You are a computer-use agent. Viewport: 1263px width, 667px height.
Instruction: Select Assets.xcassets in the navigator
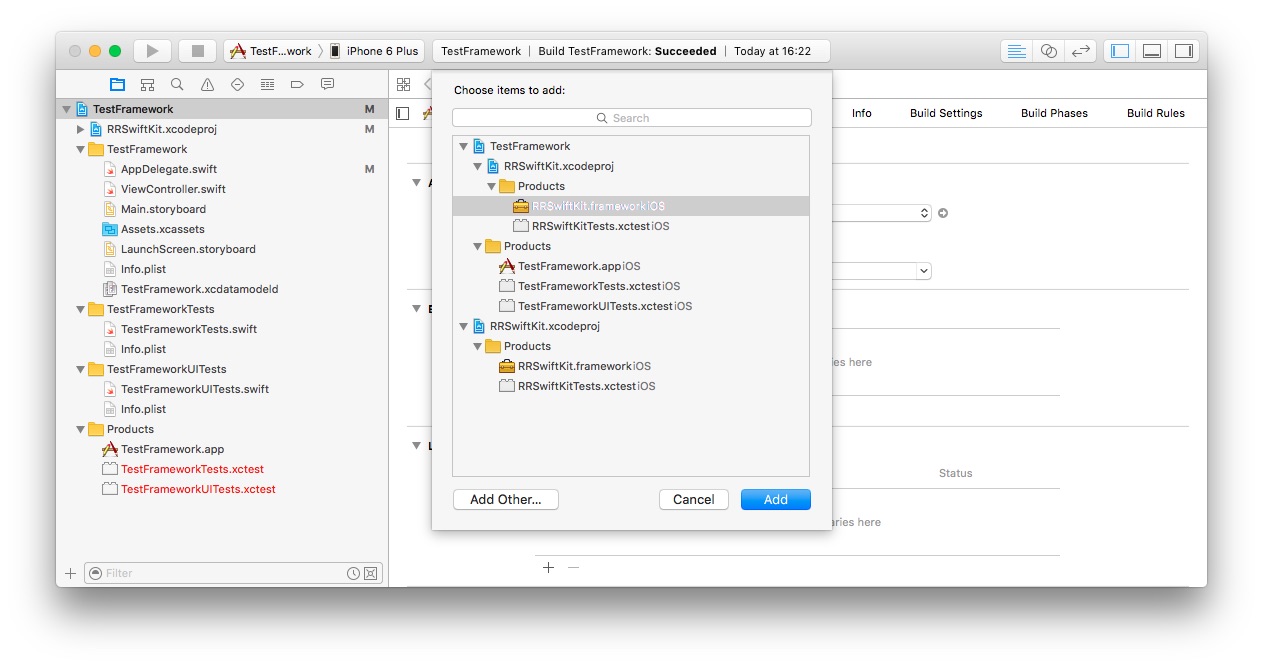(x=162, y=229)
